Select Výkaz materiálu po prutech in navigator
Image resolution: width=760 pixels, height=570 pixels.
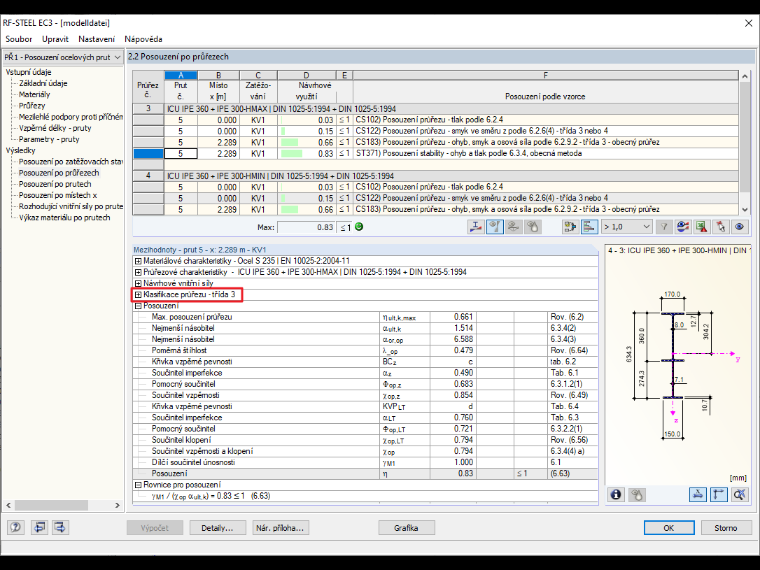pos(64,218)
